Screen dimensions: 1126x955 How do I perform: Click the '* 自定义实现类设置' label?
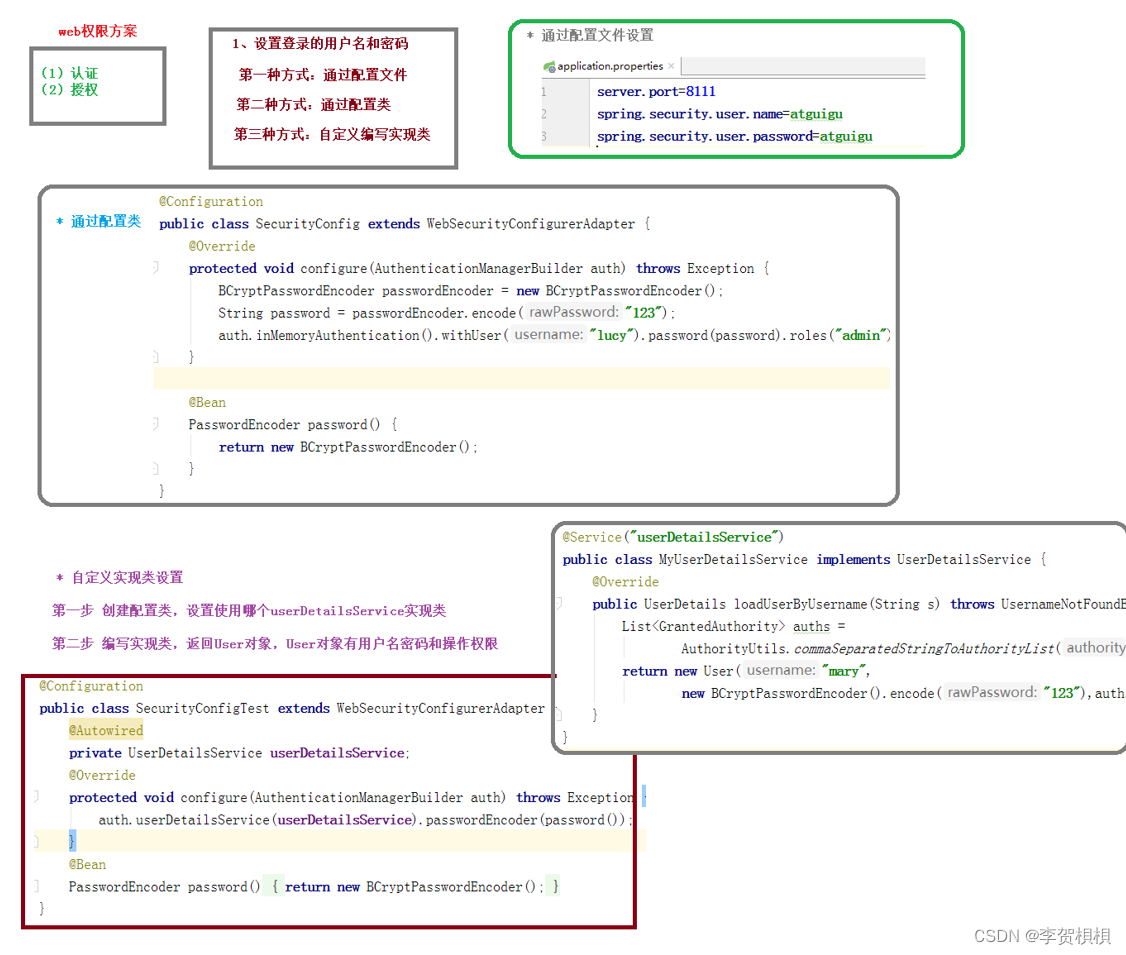(x=120, y=577)
